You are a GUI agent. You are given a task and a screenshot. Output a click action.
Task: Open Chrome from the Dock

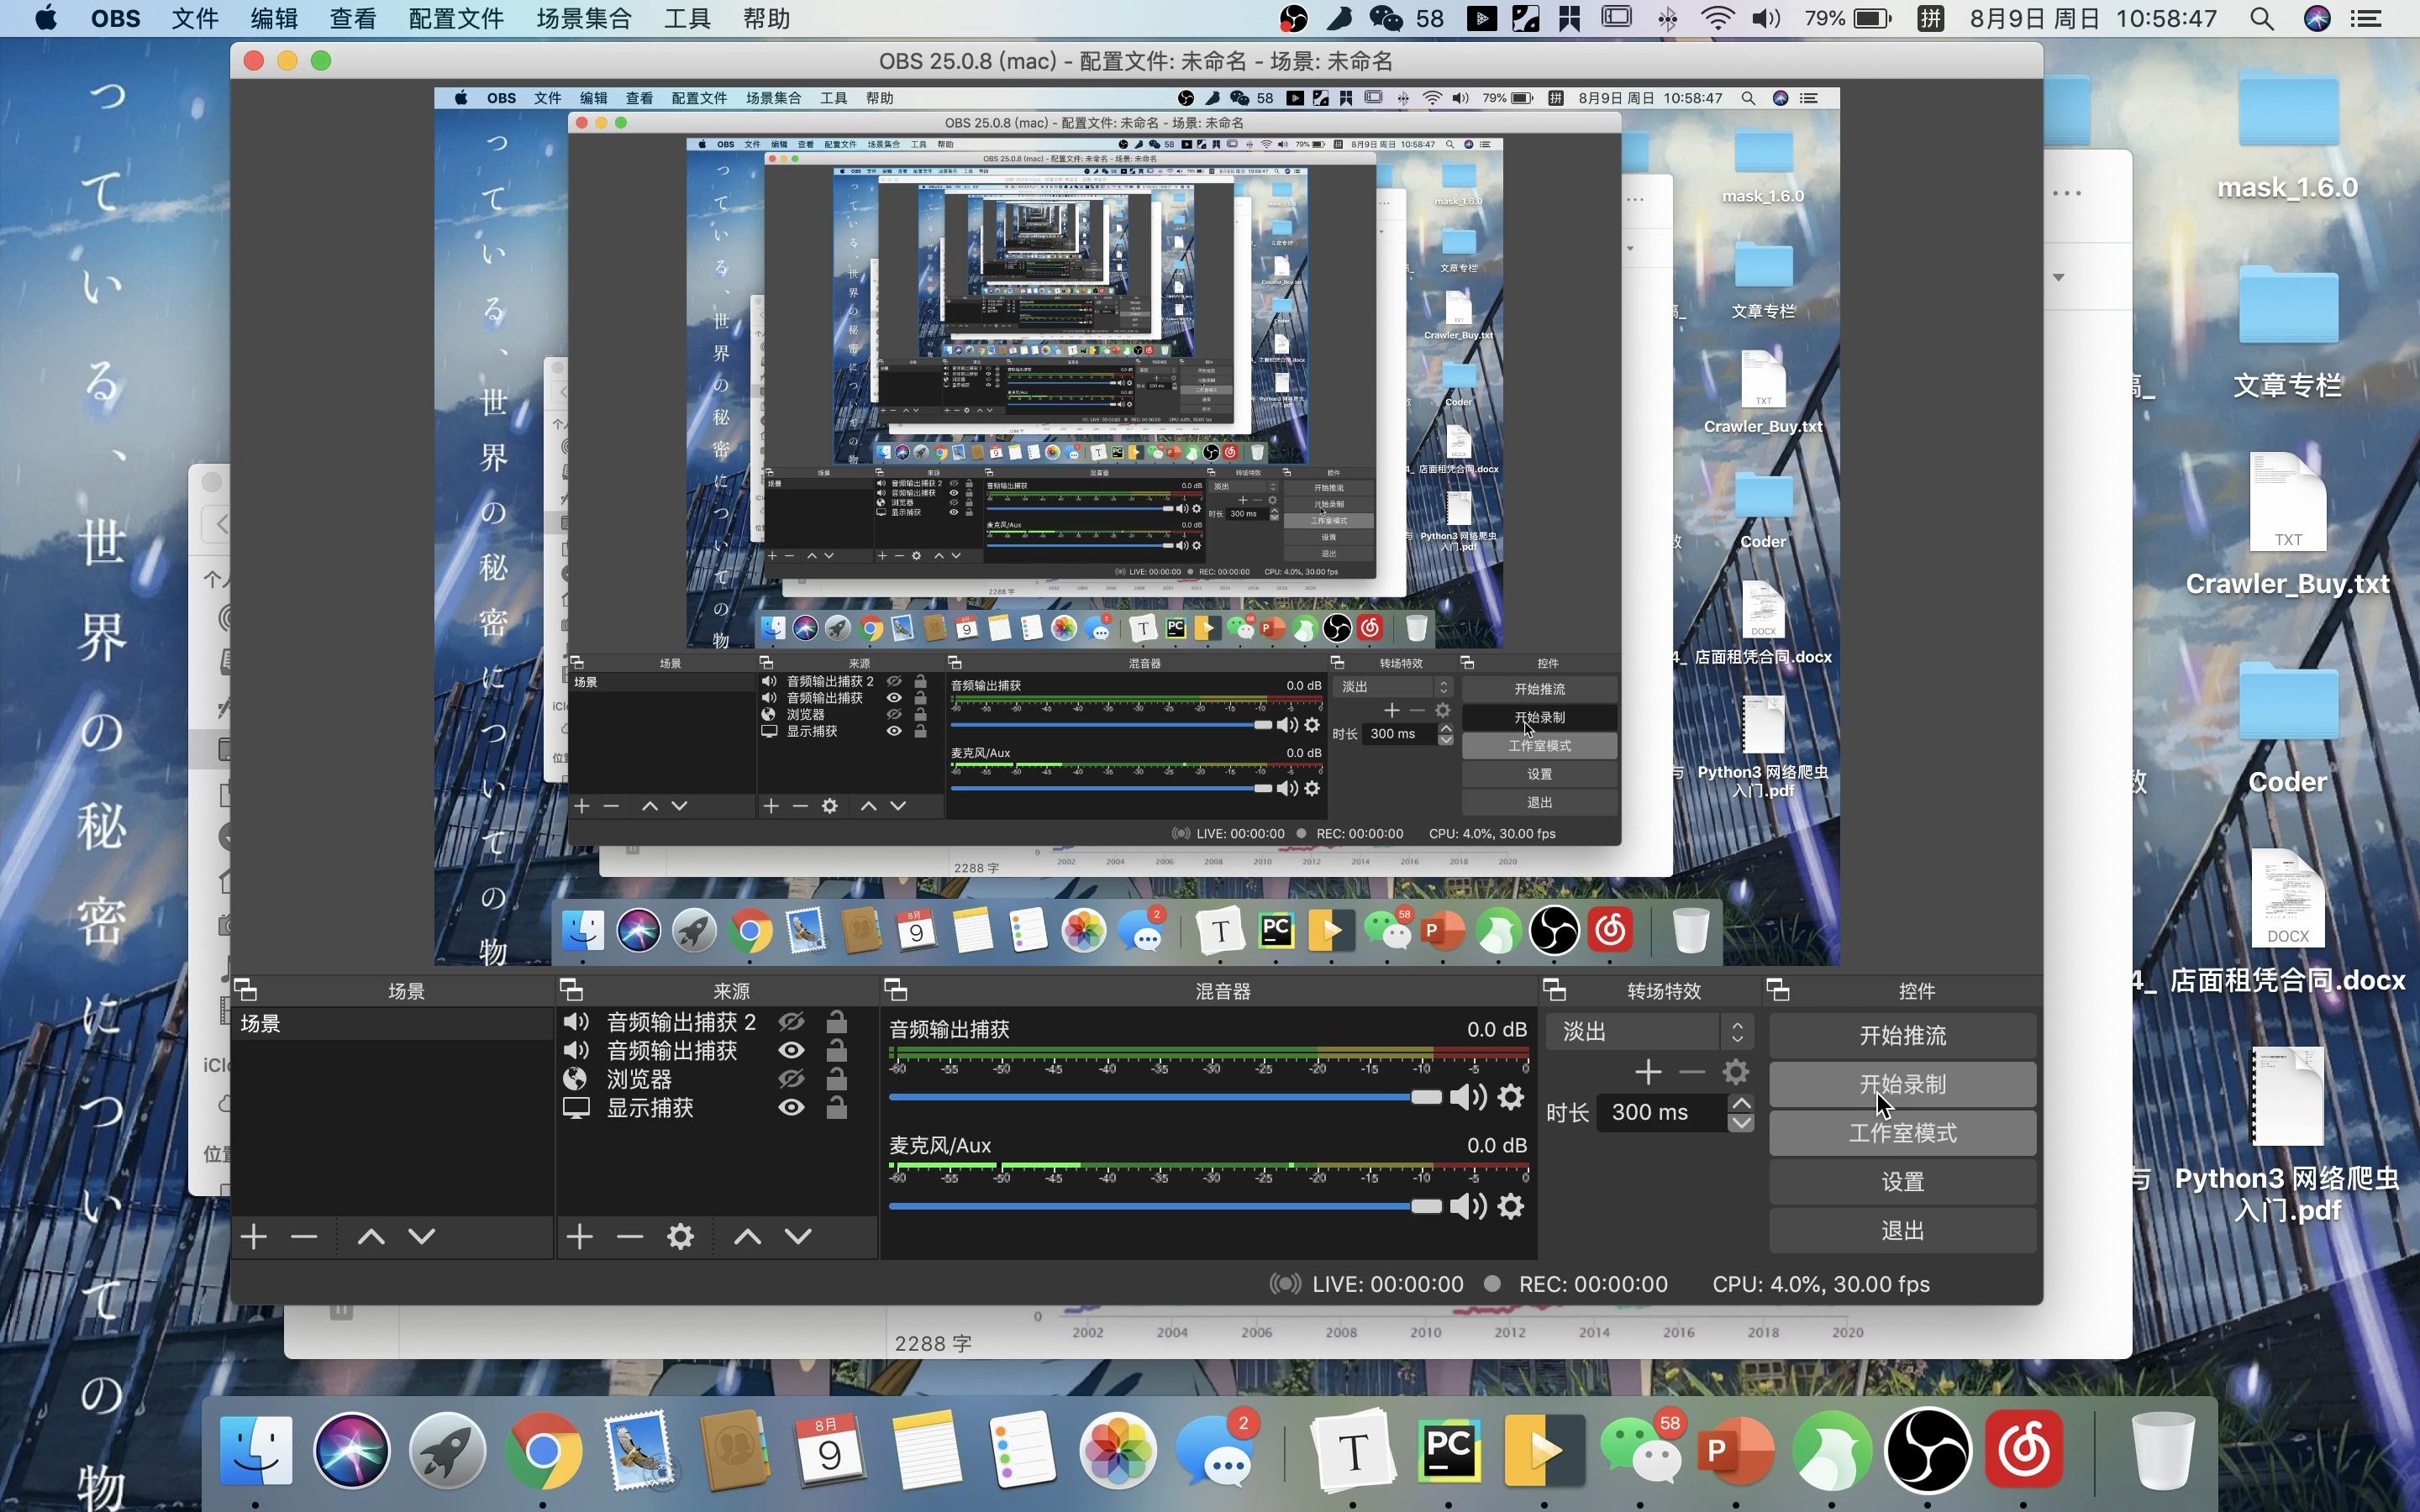point(542,1450)
